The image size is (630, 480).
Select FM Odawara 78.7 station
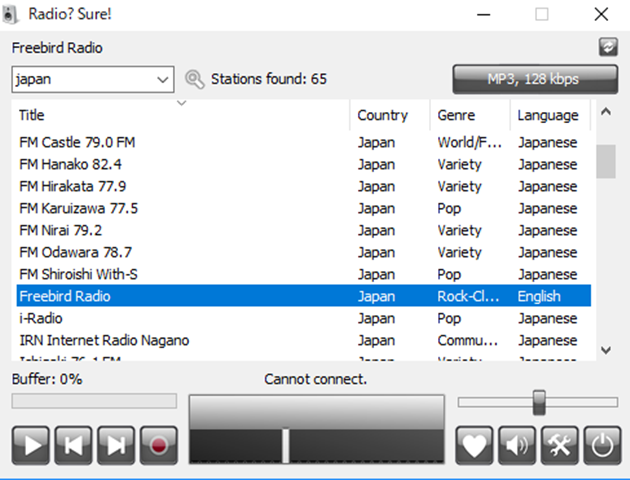click(303, 252)
